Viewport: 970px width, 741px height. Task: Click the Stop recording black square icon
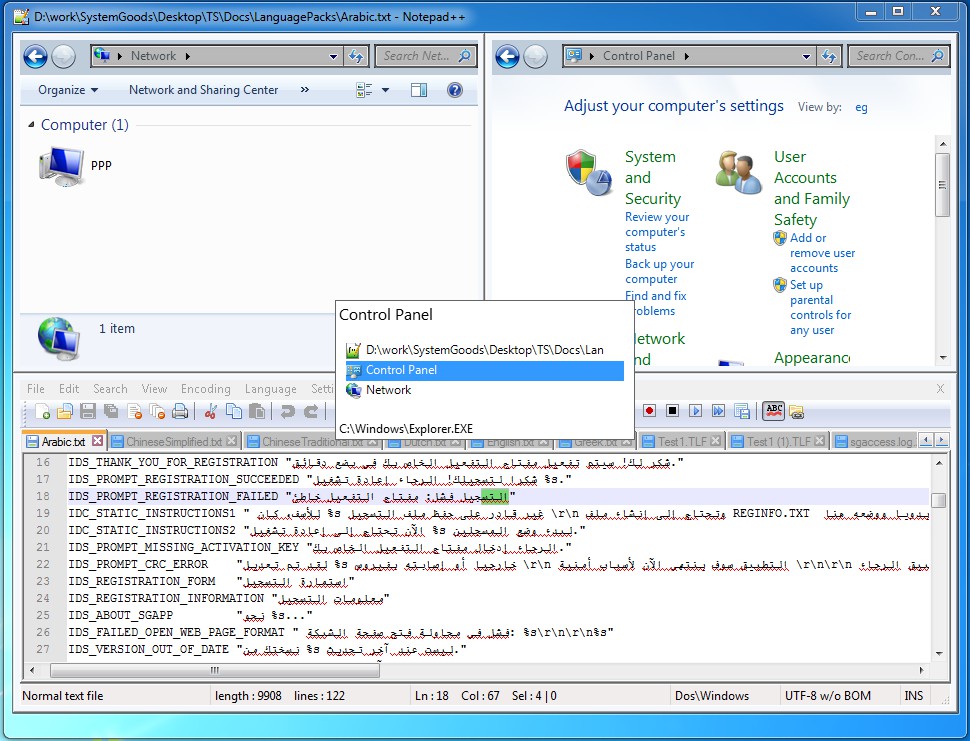pyautogui.click(x=672, y=411)
